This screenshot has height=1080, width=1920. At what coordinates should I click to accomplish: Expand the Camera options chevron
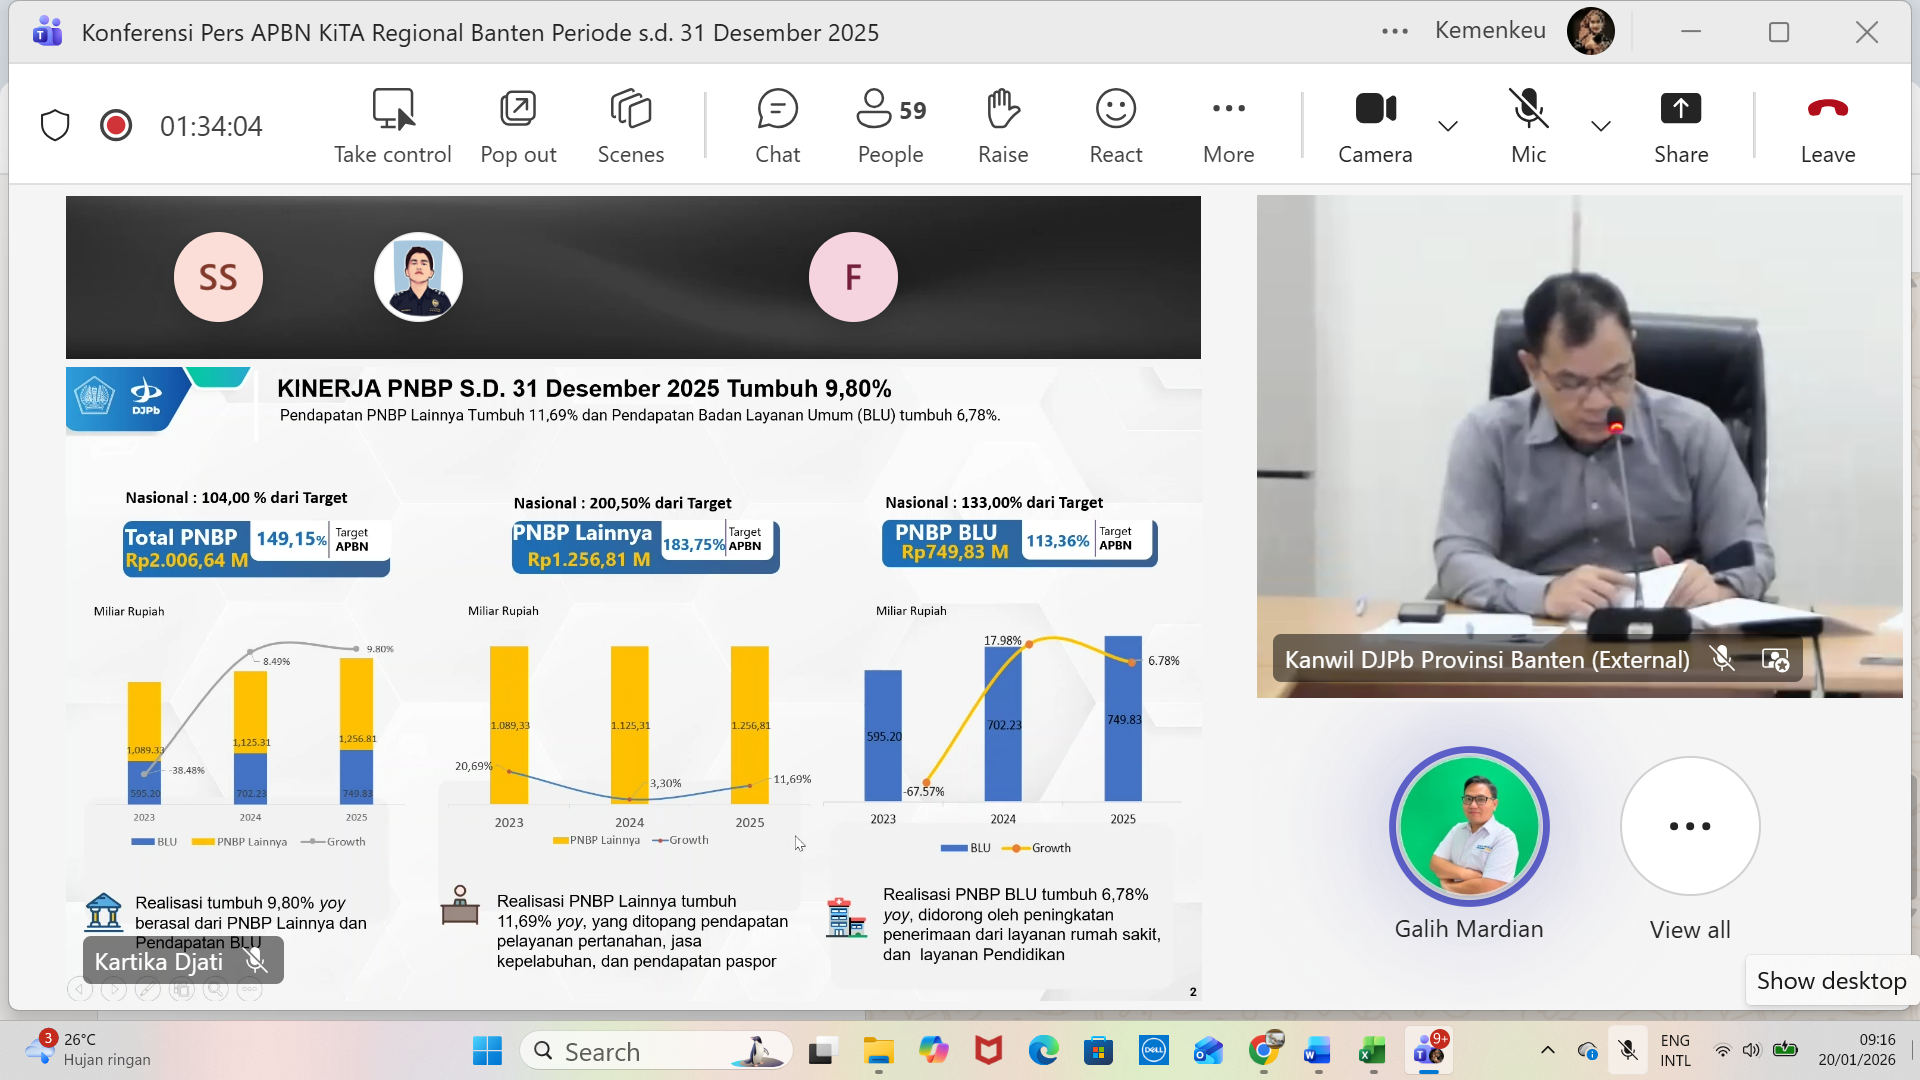pyautogui.click(x=1447, y=126)
